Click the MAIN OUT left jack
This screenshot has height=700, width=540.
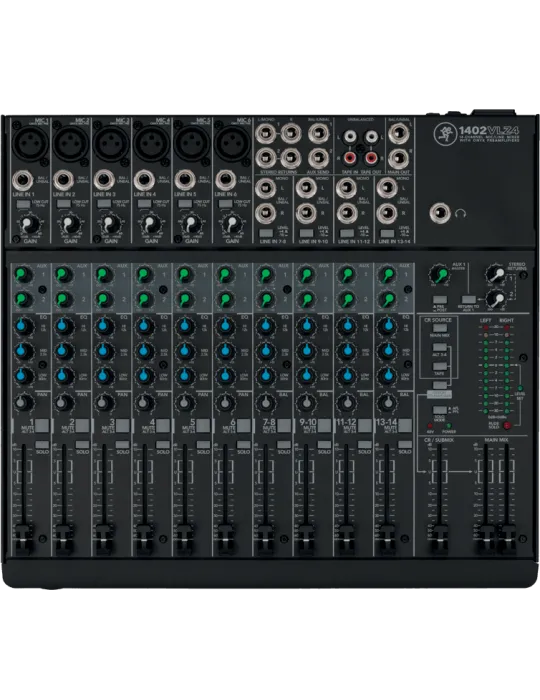[x=399, y=133]
